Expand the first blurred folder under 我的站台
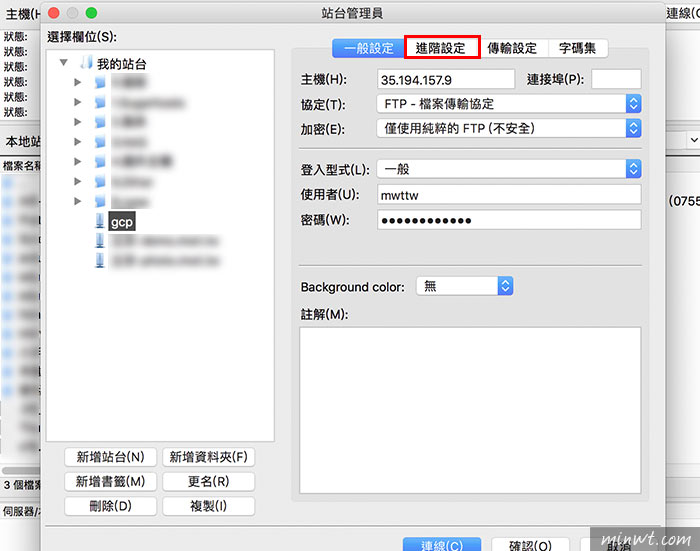The image size is (700, 551). [78, 82]
